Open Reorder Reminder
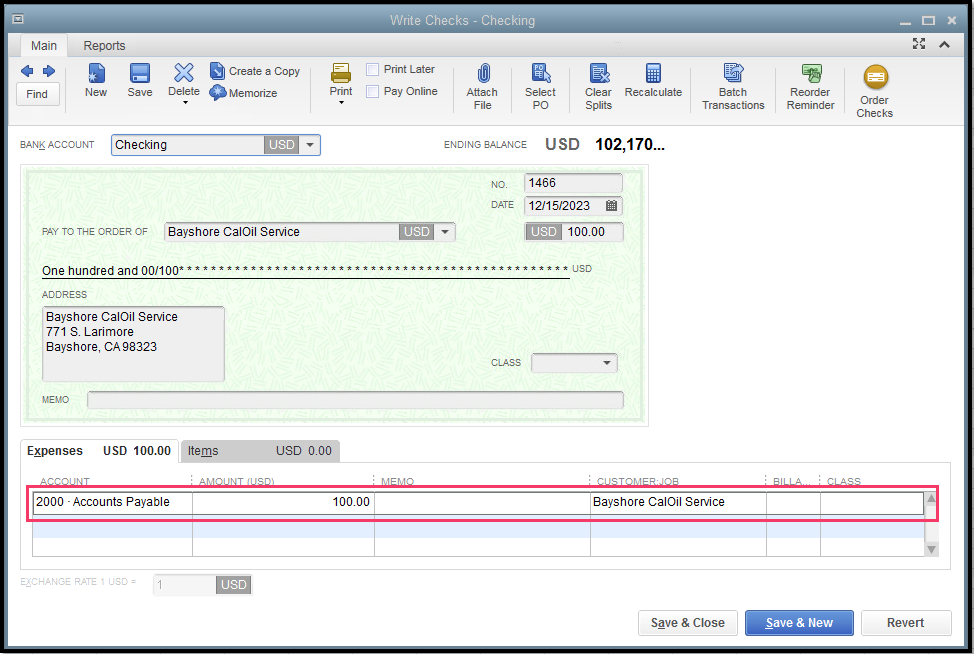The height and width of the screenshot is (654, 974). tap(811, 86)
